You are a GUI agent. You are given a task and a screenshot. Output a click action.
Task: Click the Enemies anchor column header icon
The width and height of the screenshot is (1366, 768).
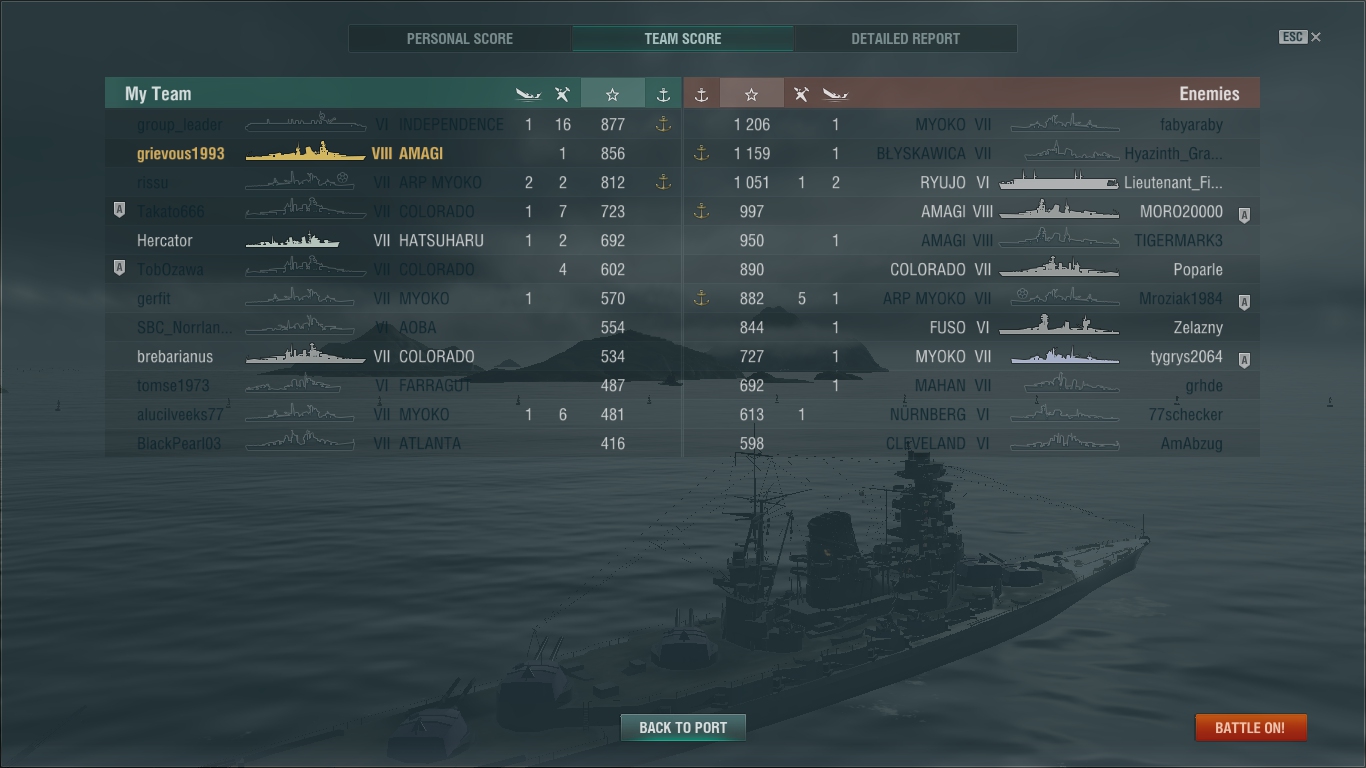701,94
